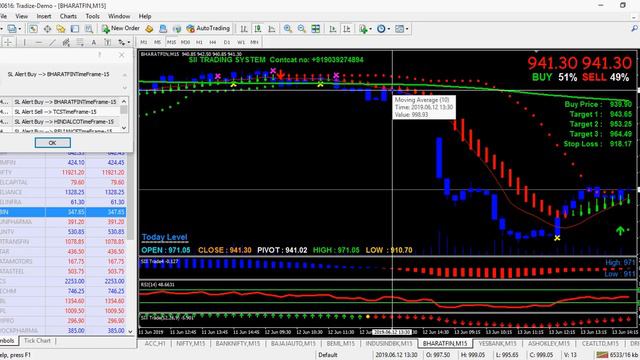Select the Crosshair cursor tool
This screenshot has height=360, width=640.
point(8,42)
